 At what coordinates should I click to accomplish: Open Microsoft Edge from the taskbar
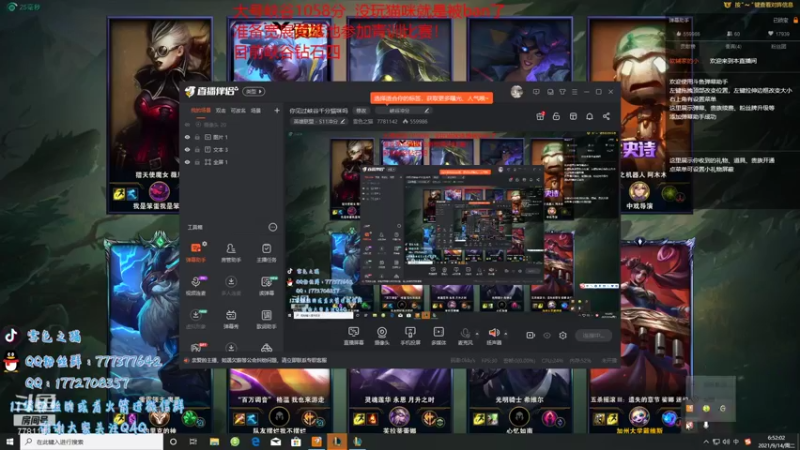pyautogui.click(x=255, y=442)
